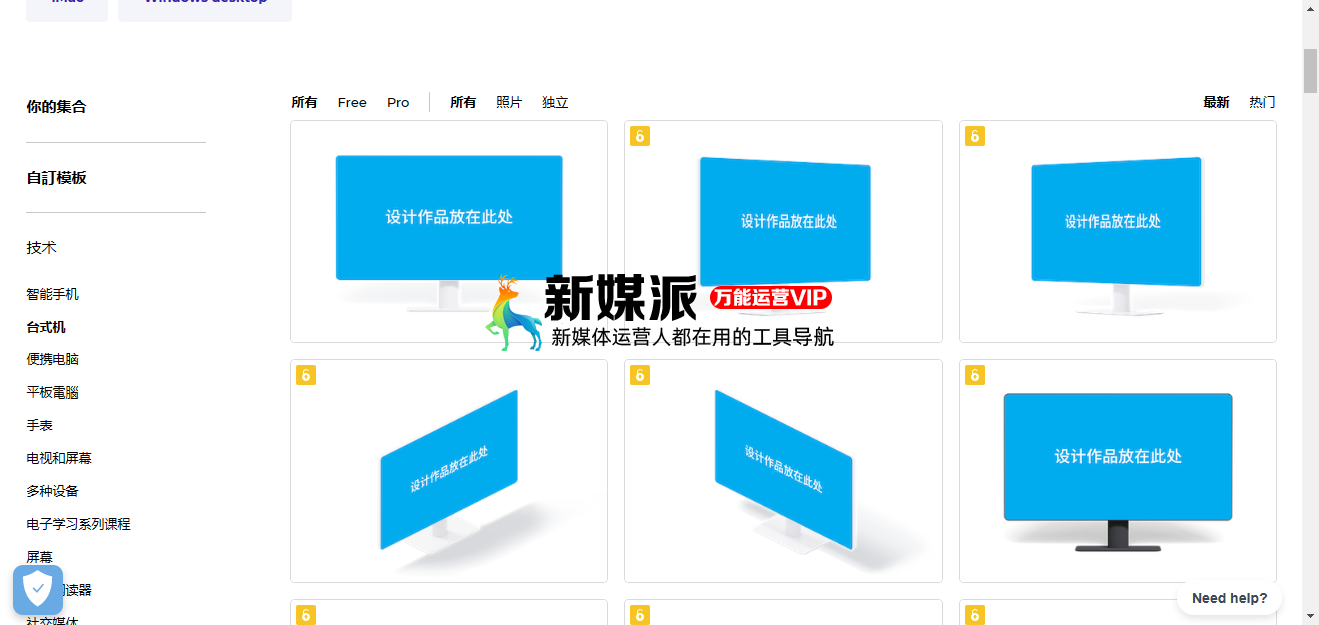Select 屏幕 category in sidebar
Image resolution: width=1319 pixels, height=625 pixels.
(40, 557)
